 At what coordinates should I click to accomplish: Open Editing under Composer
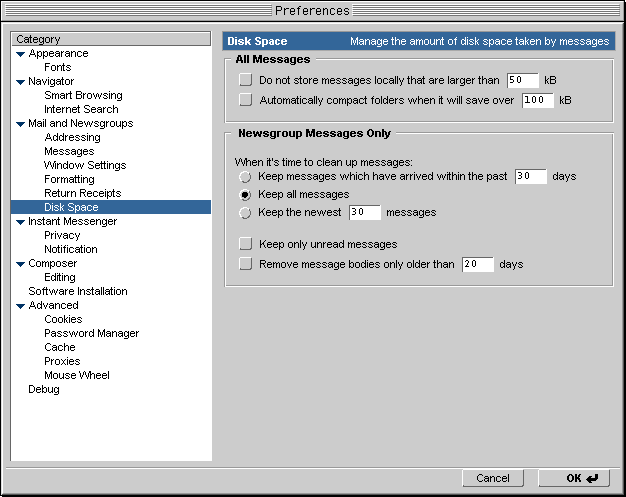[60, 277]
